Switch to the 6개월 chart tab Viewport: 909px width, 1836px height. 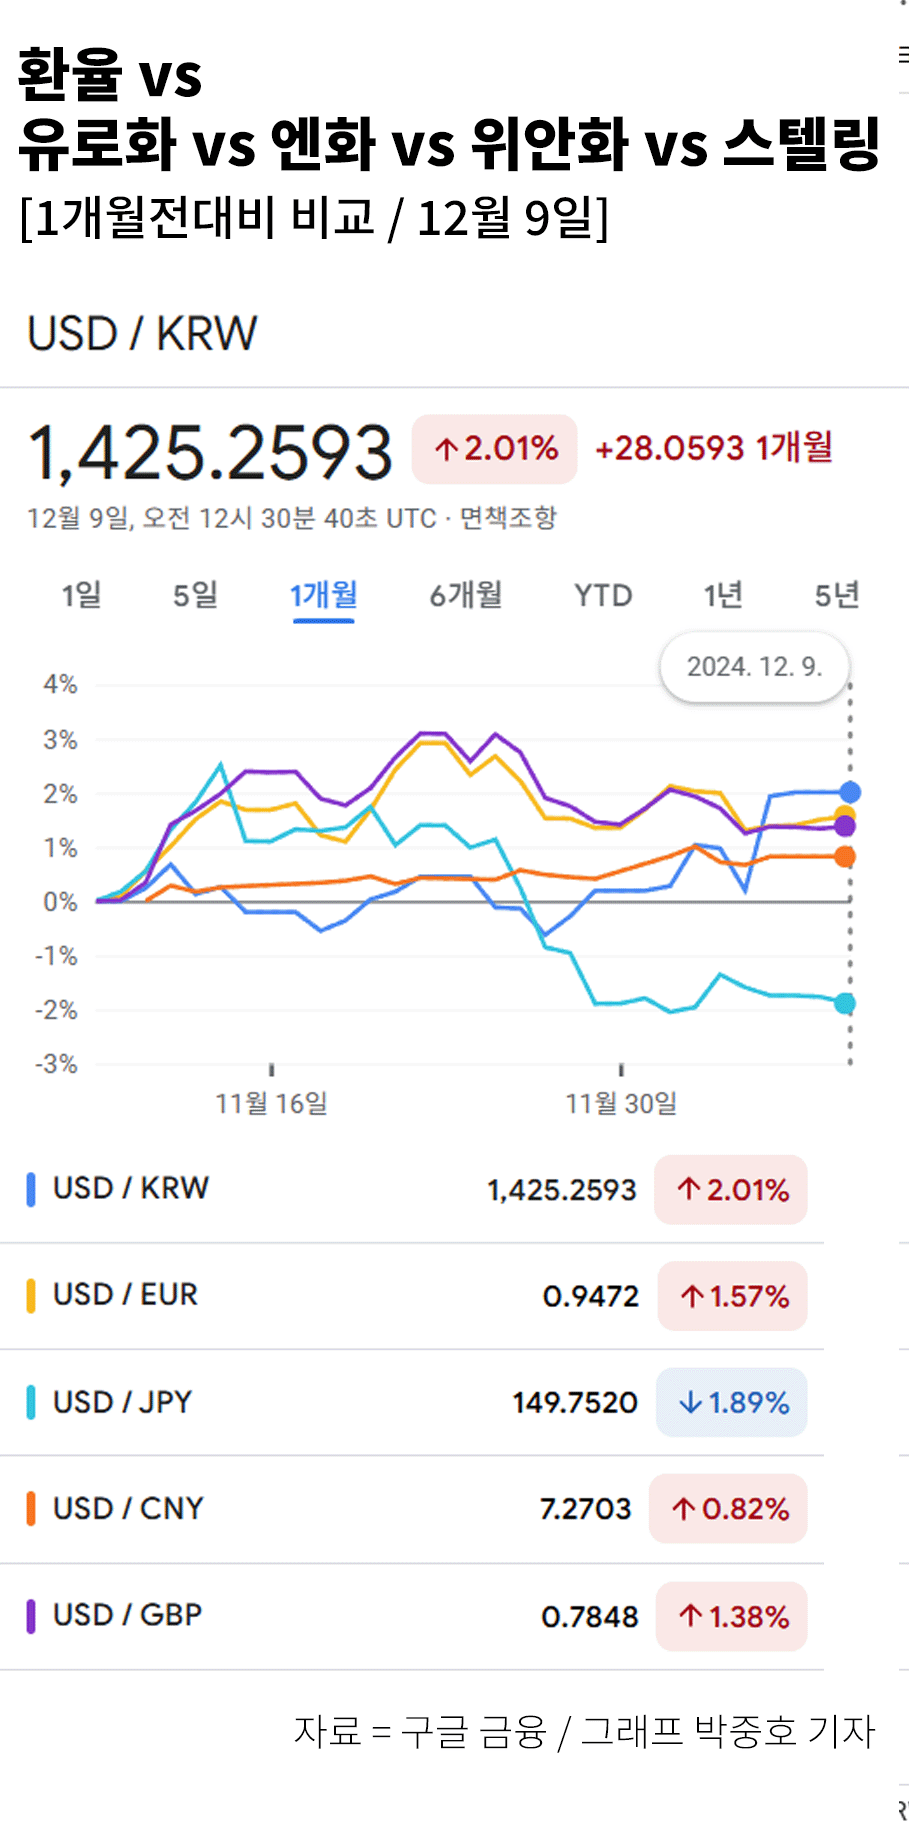click(467, 595)
